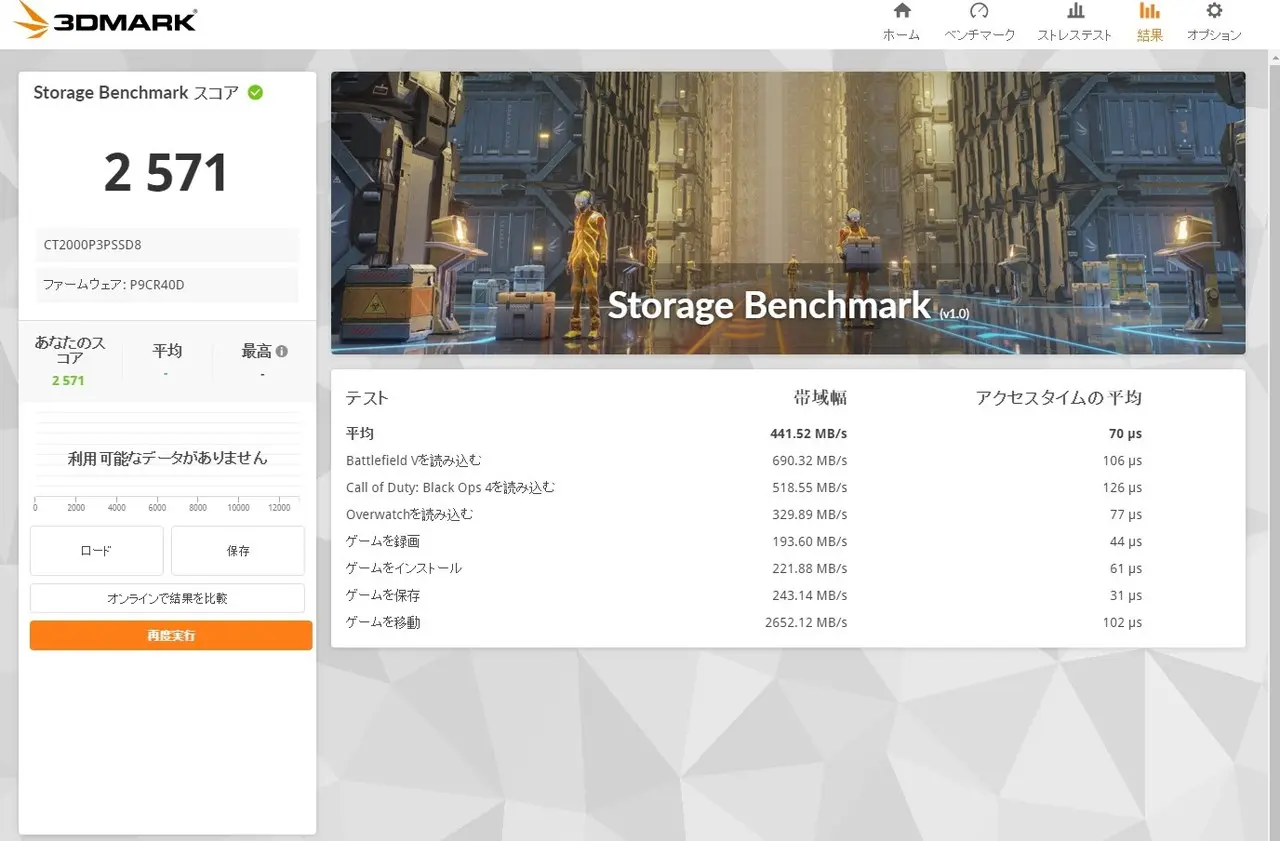Go to Home via house icon
1280x841 pixels.
coord(901,11)
